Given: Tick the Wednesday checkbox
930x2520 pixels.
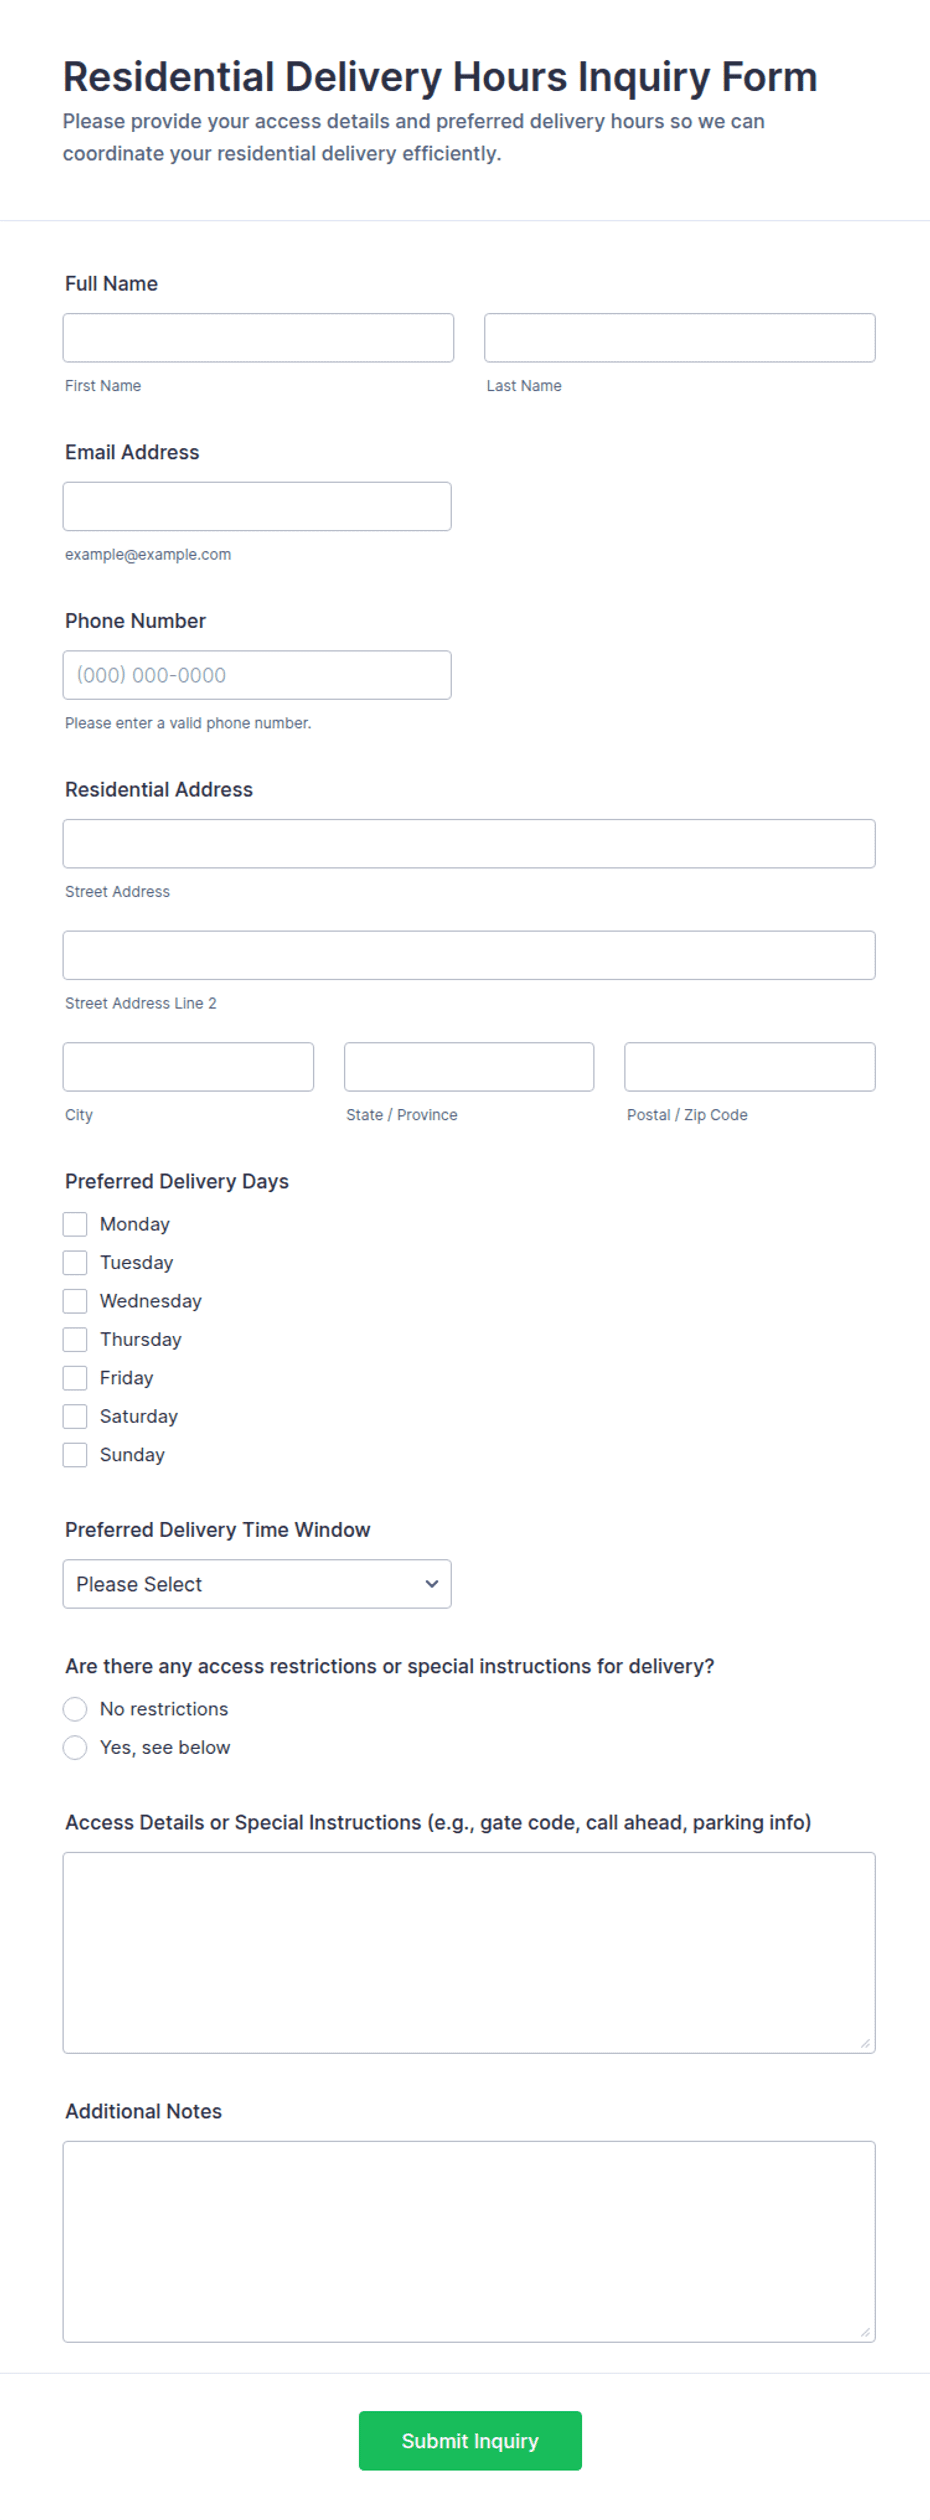Looking at the screenshot, I should (75, 1301).
